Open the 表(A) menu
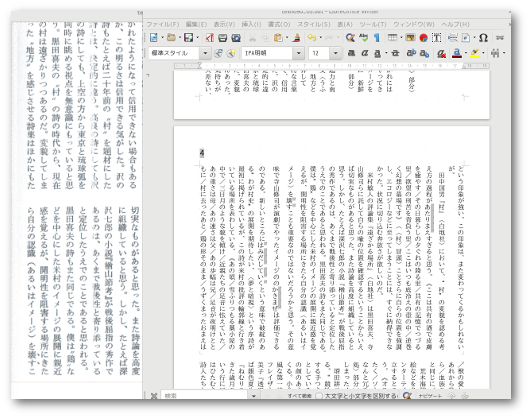The width and height of the screenshot is (530, 418). pyautogui.click(x=345, y=24)
